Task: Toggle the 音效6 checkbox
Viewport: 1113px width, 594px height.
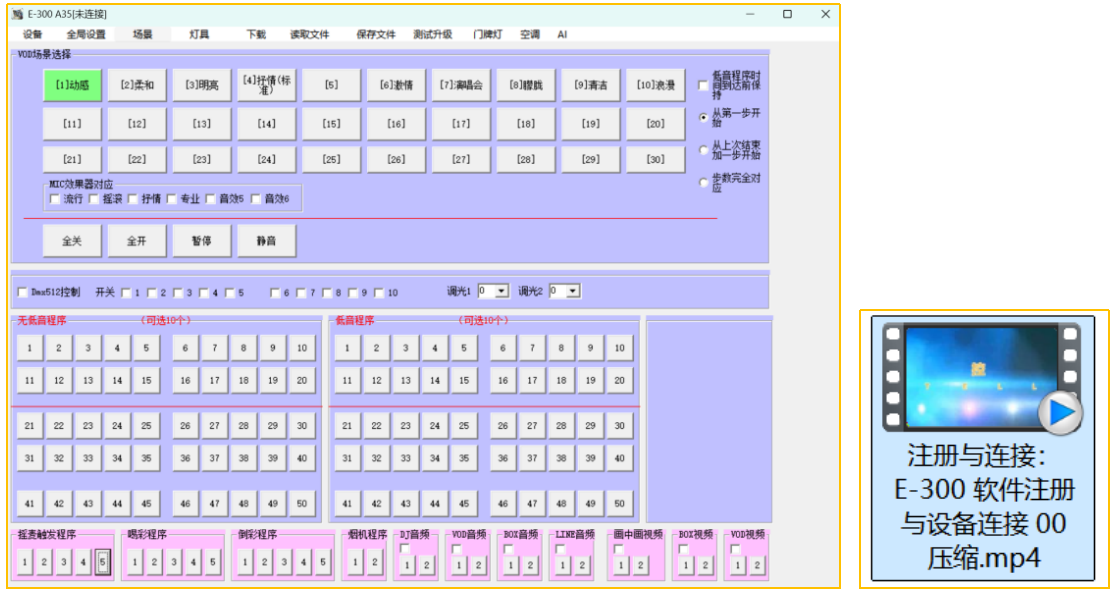Action: click(256, 199)
